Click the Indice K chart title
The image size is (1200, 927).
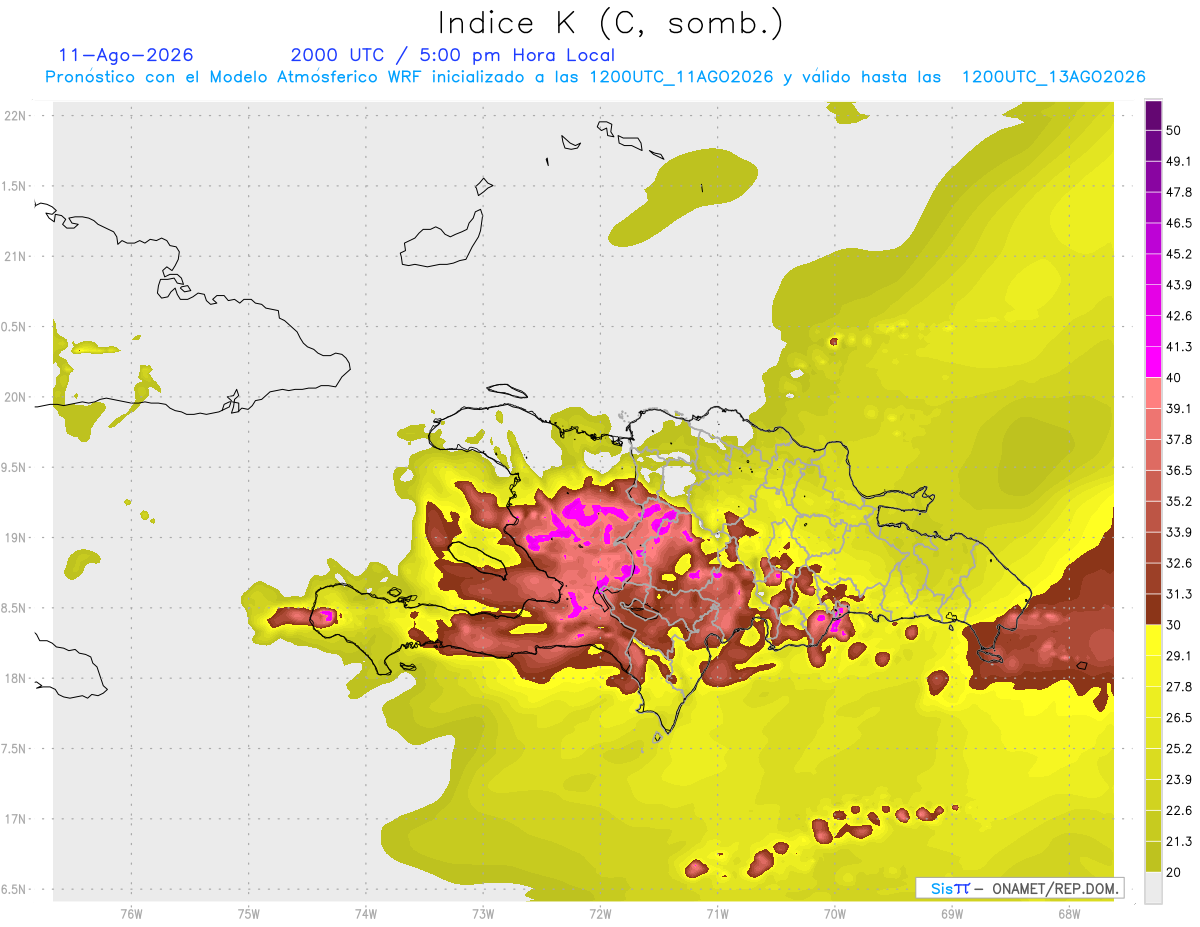(x=611, y=23)
